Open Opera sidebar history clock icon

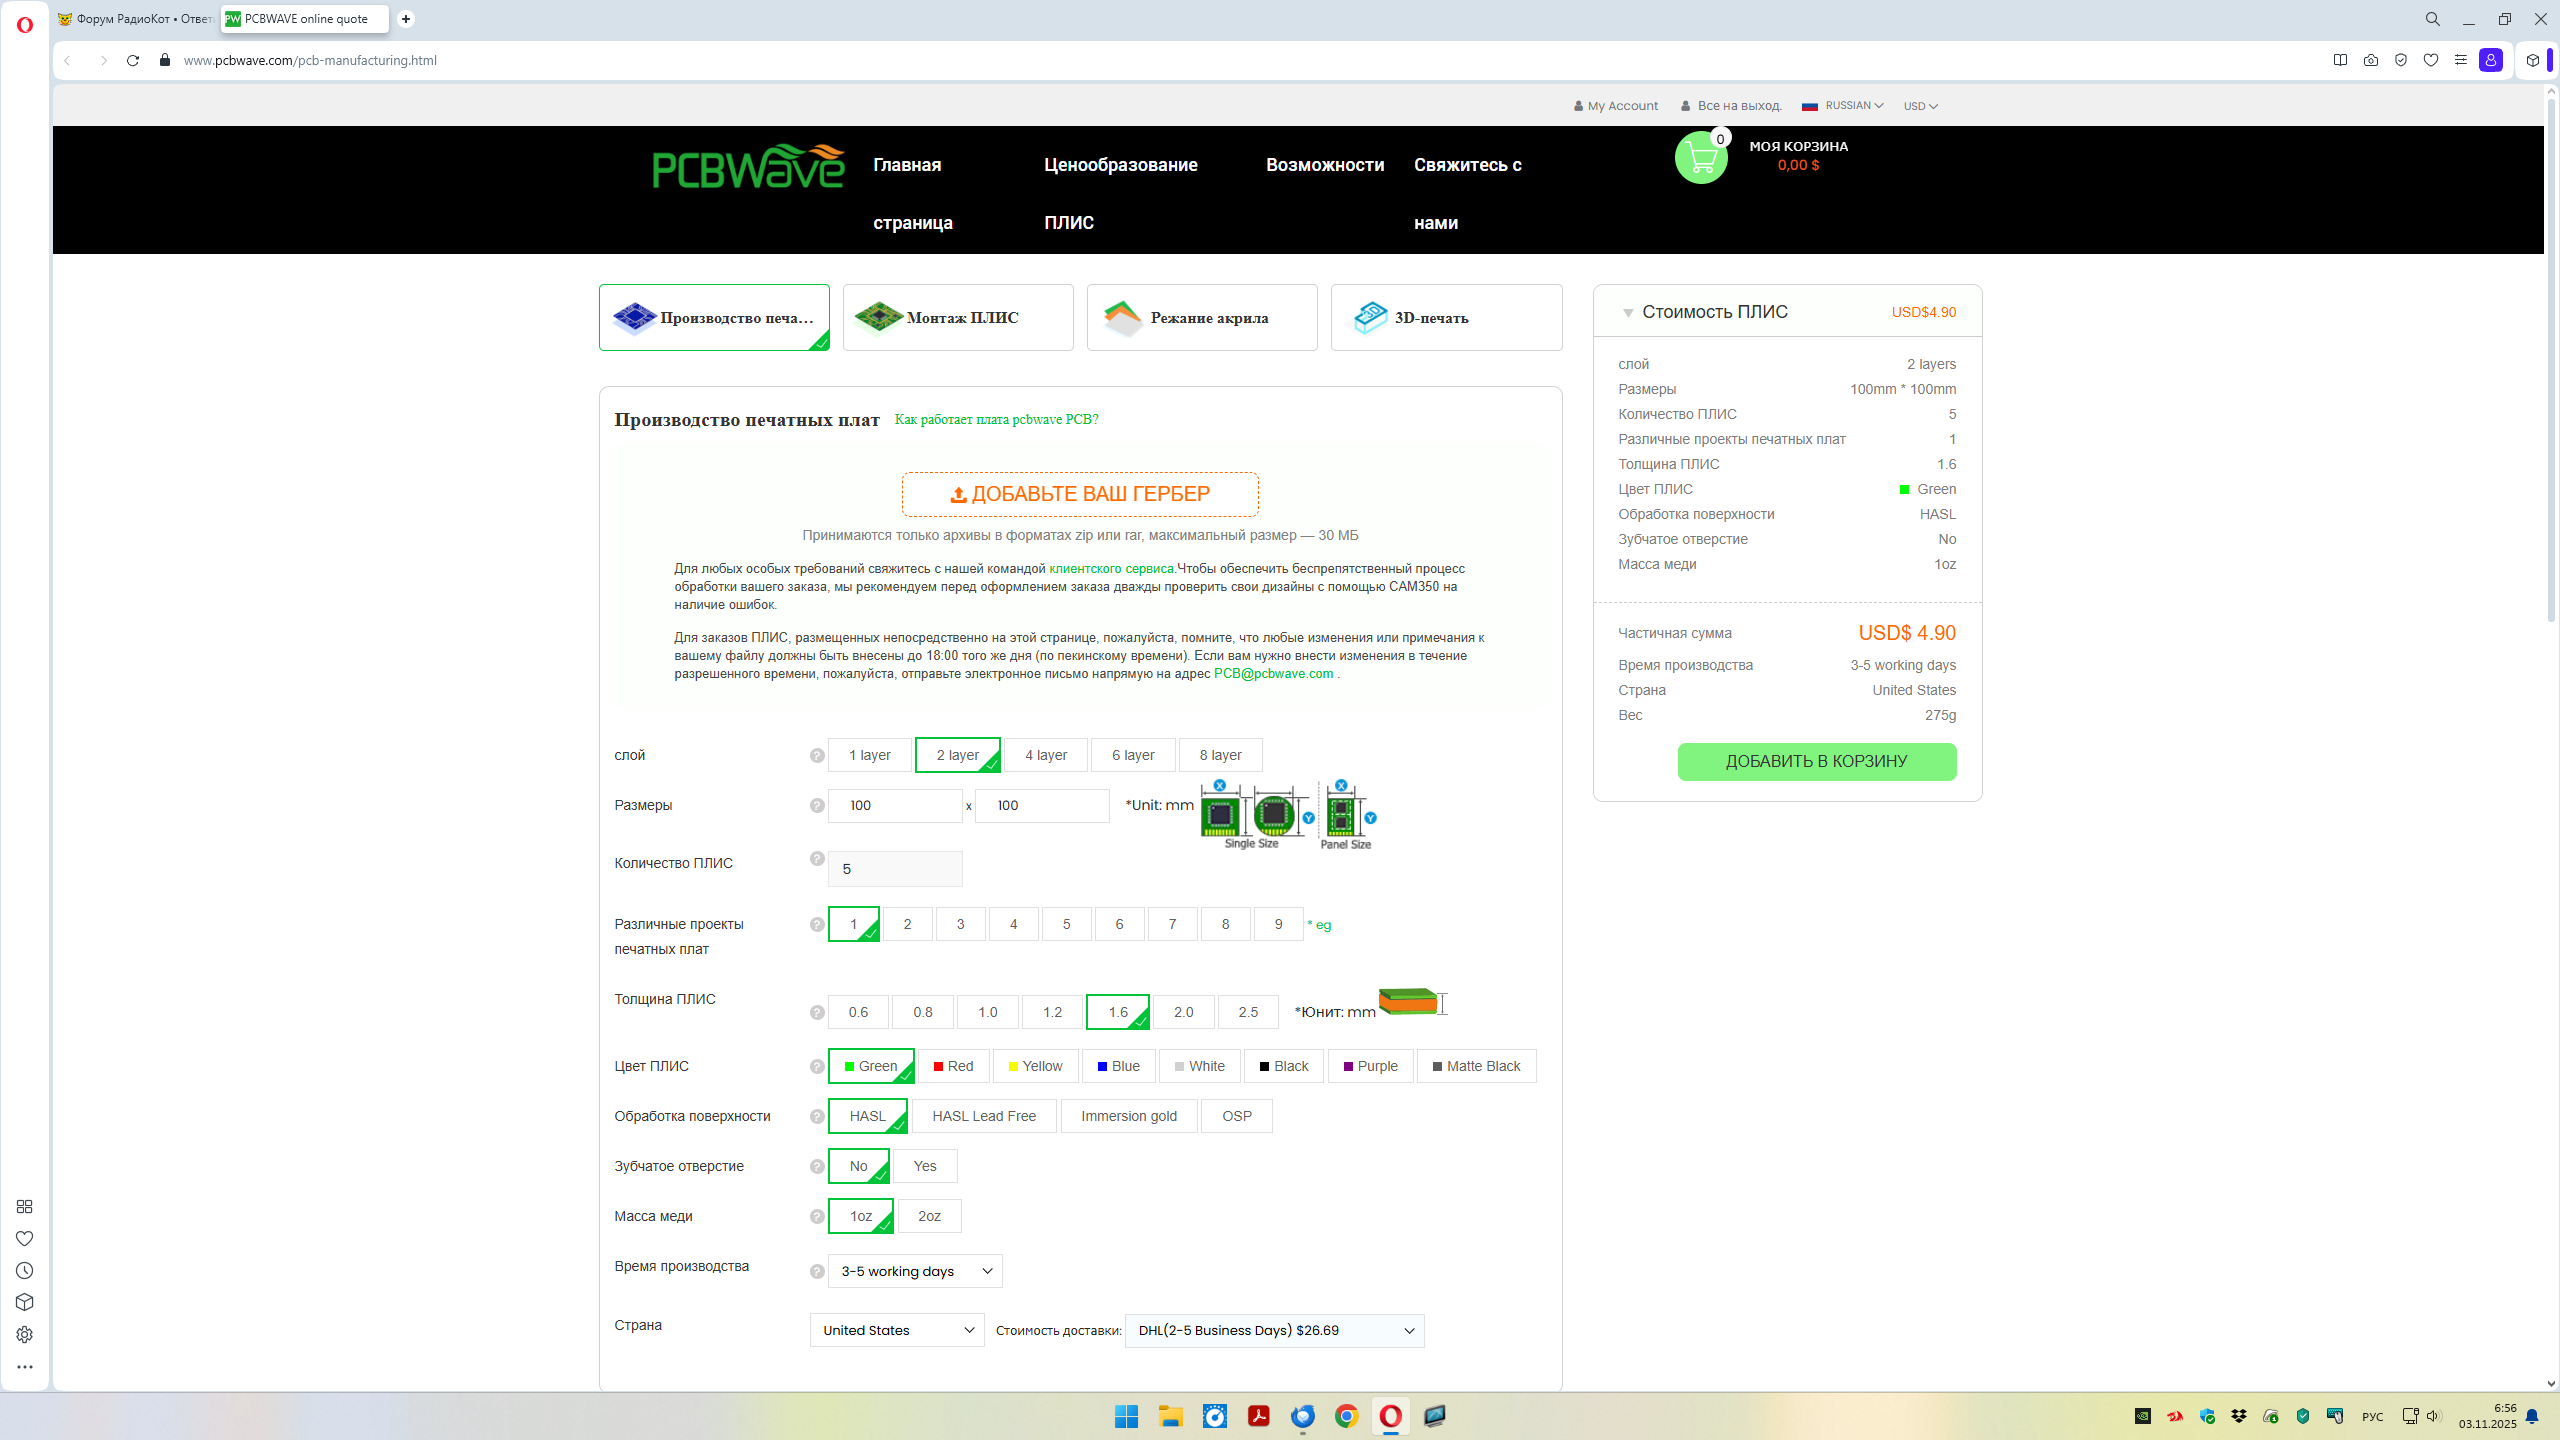pos(25,1270)
